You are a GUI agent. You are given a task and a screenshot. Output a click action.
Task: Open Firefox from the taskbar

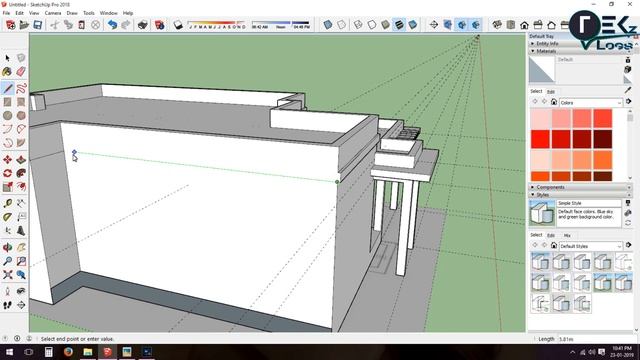(68, 351)
